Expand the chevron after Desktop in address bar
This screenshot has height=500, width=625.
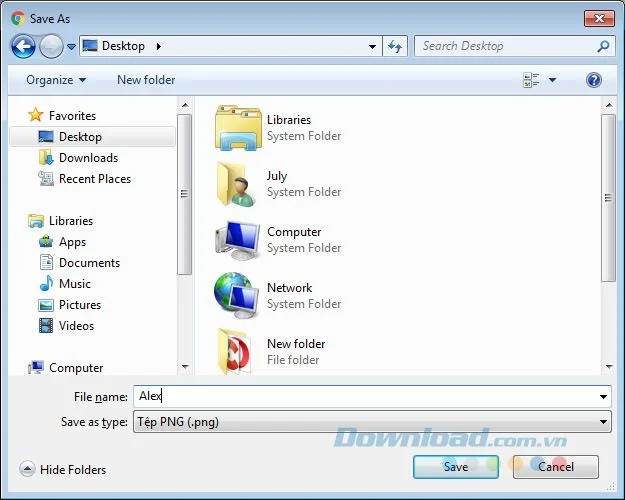pyautogui.click(x=159, y=46)
